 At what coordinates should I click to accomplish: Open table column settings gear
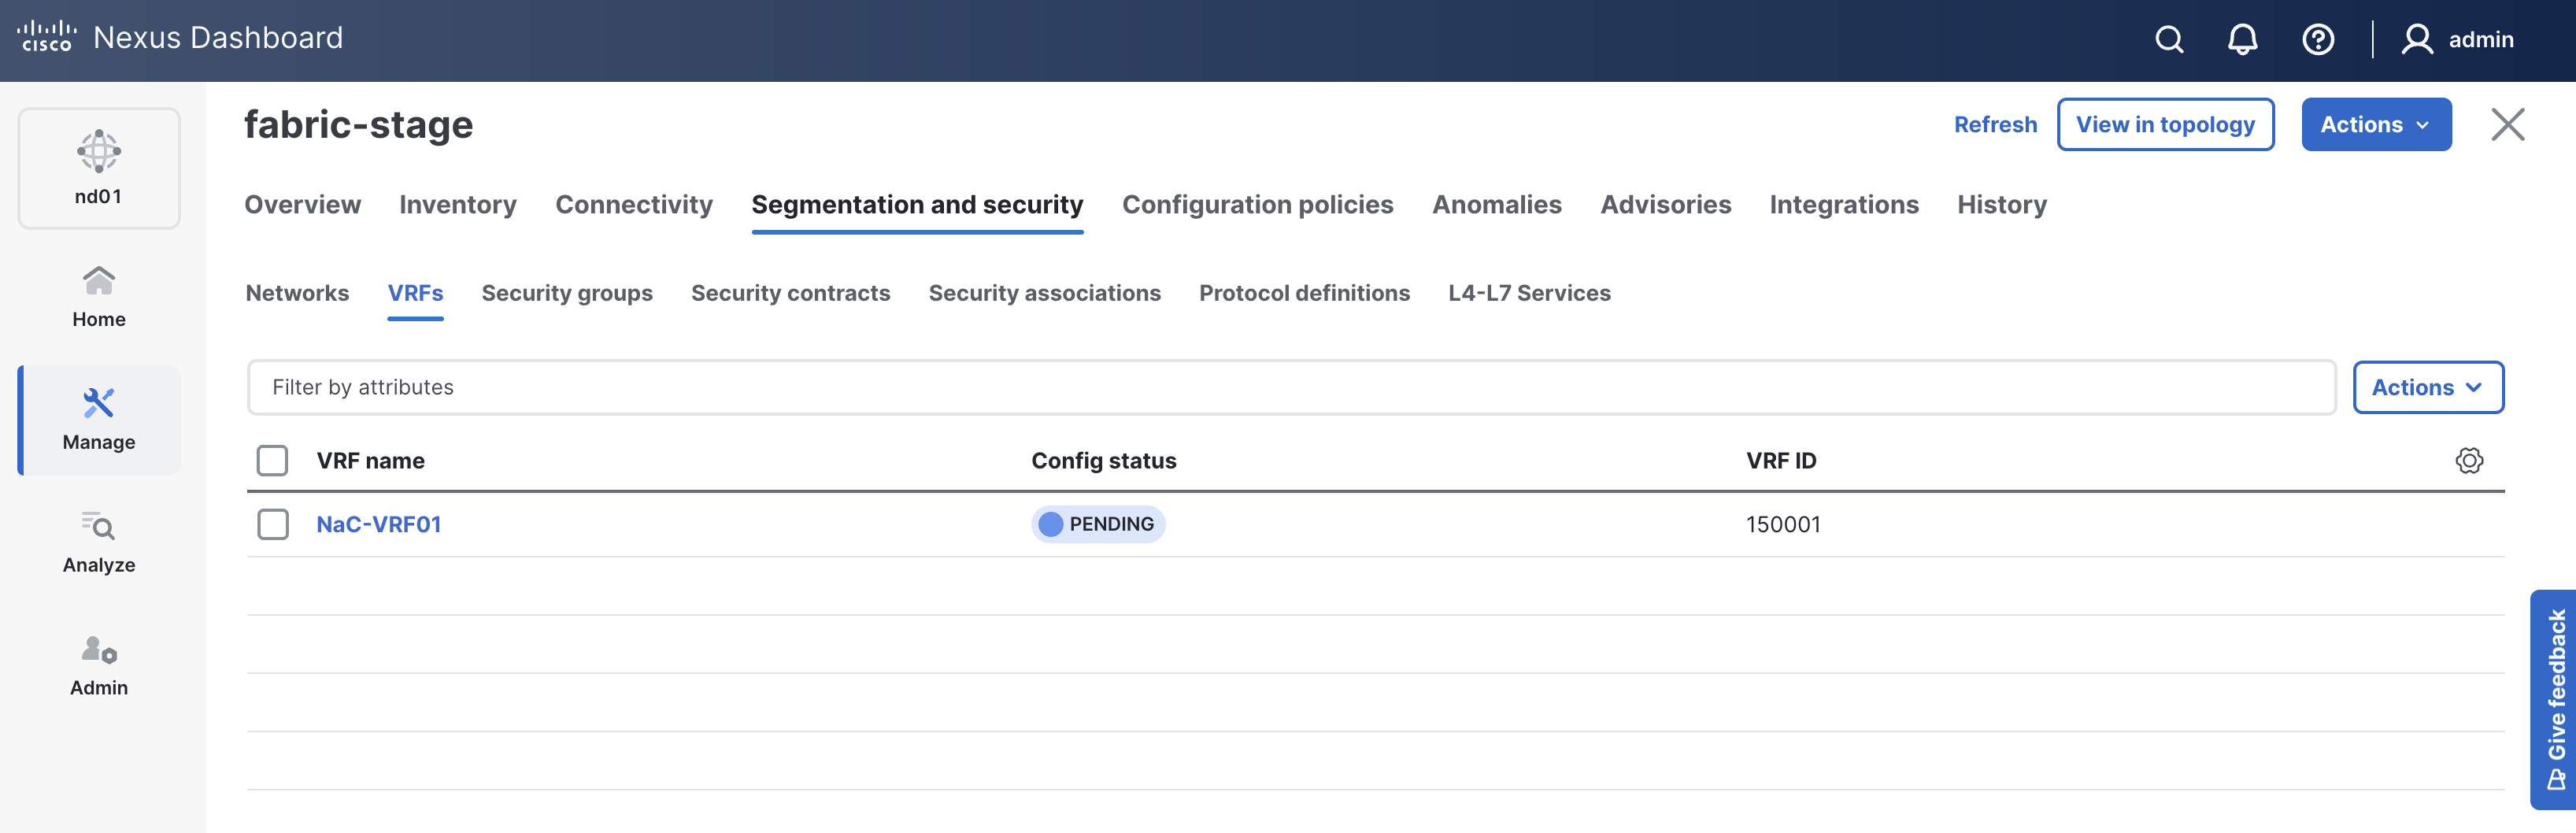pyautogui.click(x=2469, y=461)
